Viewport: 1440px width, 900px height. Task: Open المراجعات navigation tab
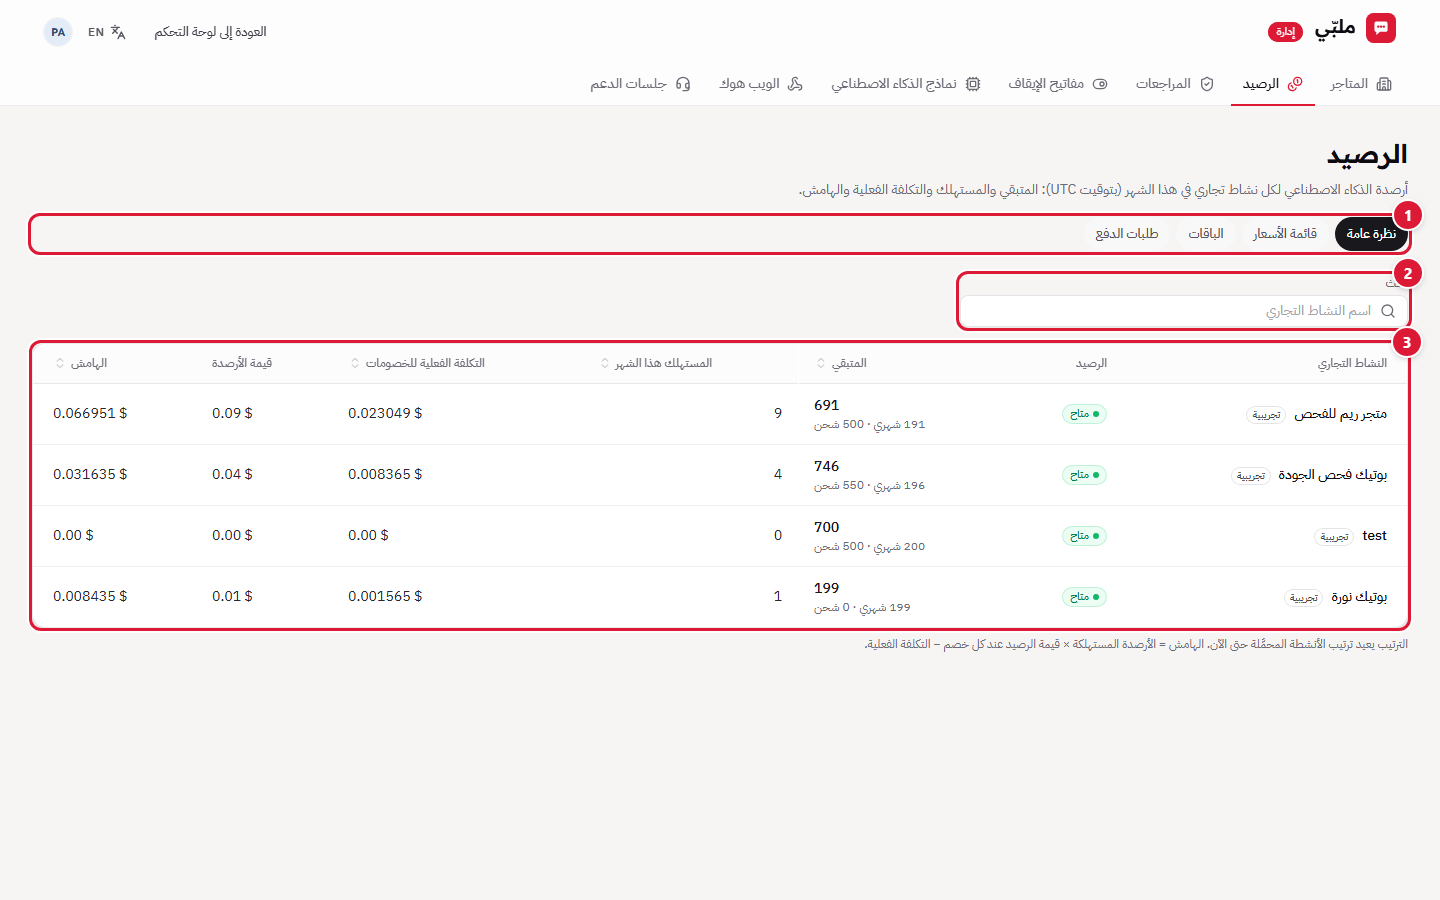click(1175, 84)
